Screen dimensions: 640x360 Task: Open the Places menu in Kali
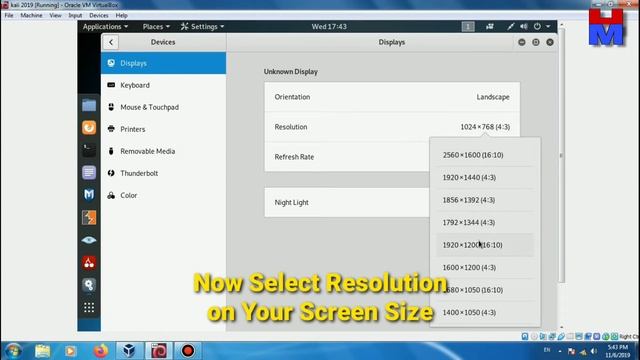click(x=156, y=27)
